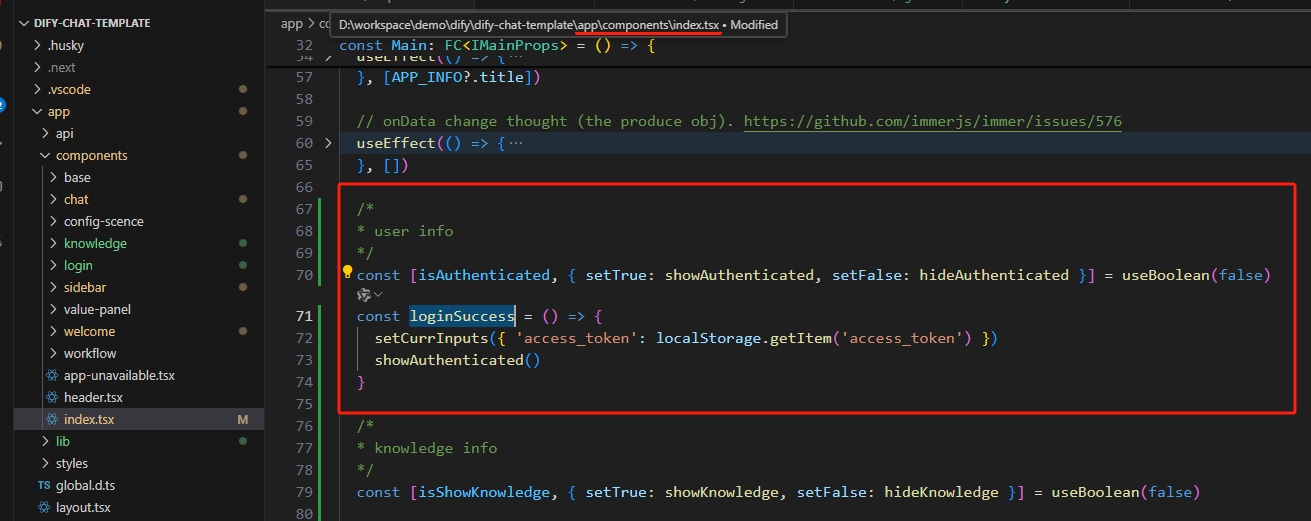This screenshot has width=1311, height=521.
Task: Click the loginSuccess identifier on line 71
Action: pos(461,316)
